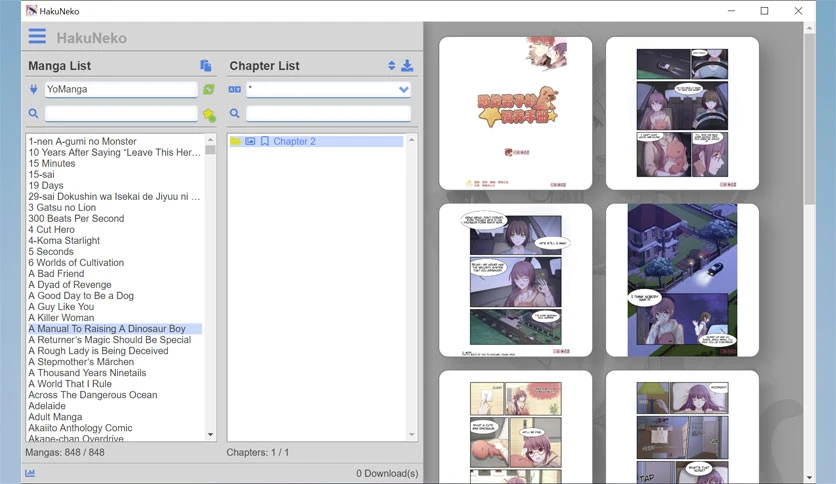The height and width of the screenshot is (484, 836).
Task: Click manga list scrollbar down arrow
Action: point(211,435)
